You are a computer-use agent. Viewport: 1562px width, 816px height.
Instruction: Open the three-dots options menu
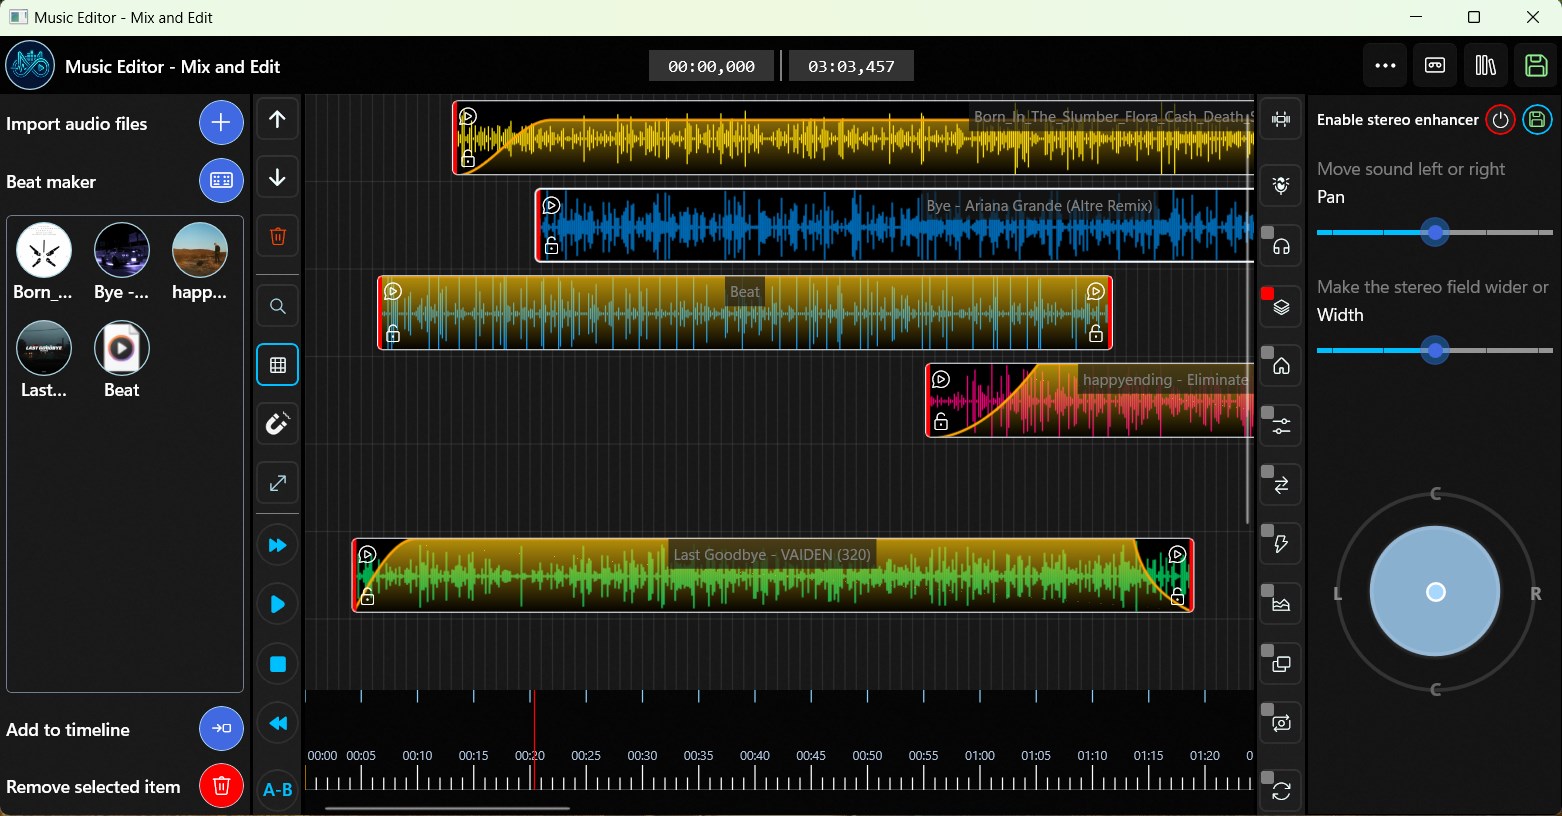click(x=1385, y=65)
